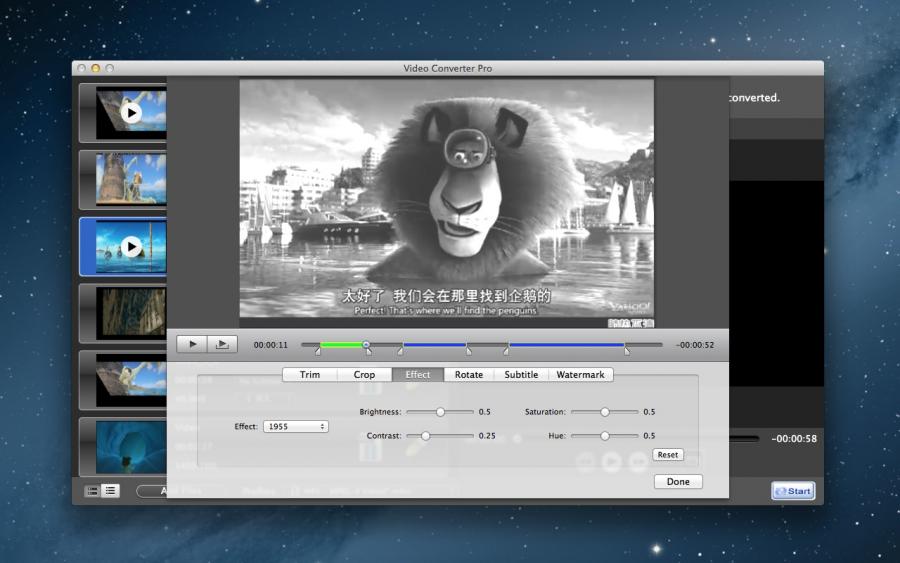900x563 pixels.
Task: Go to the Subtitle tab
Action: 521,375
